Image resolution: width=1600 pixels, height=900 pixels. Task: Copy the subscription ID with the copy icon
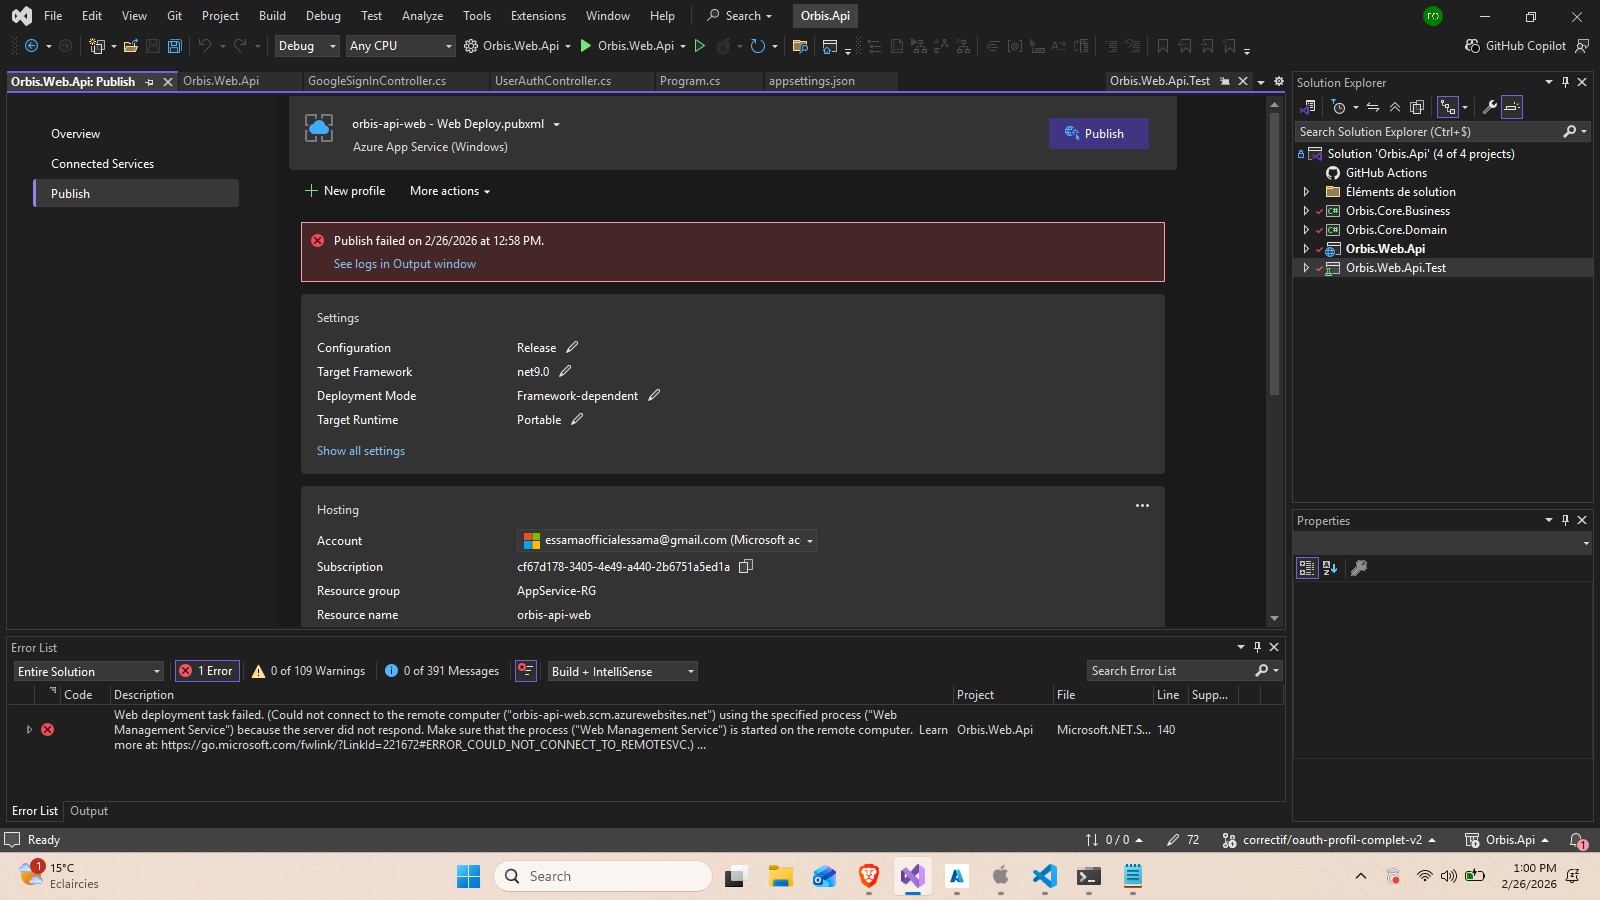click(745, 566)
